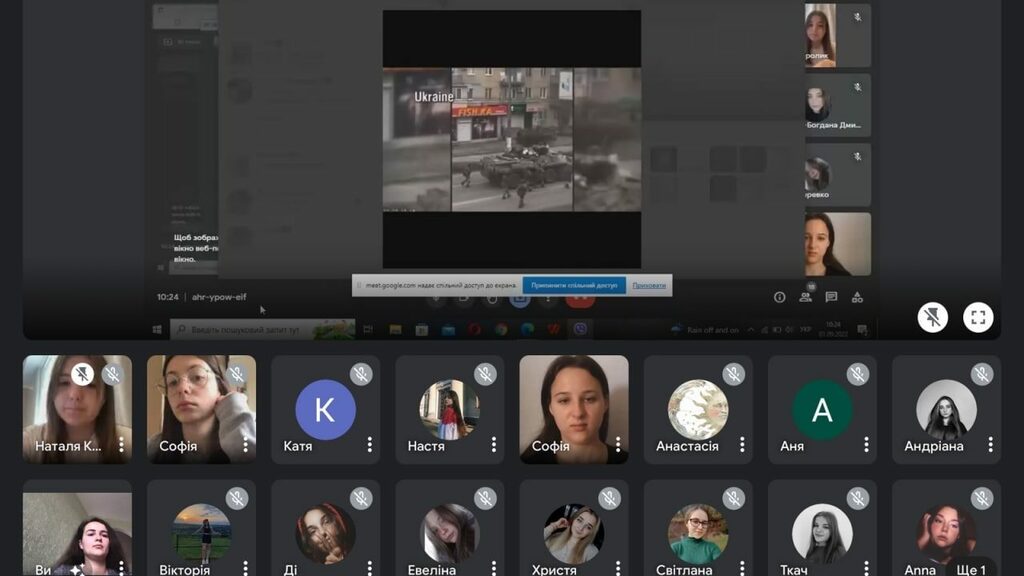This screenshot has width=1024, height=576.
Task: Open more options for Настя
Action: click(x=493, y=445)
